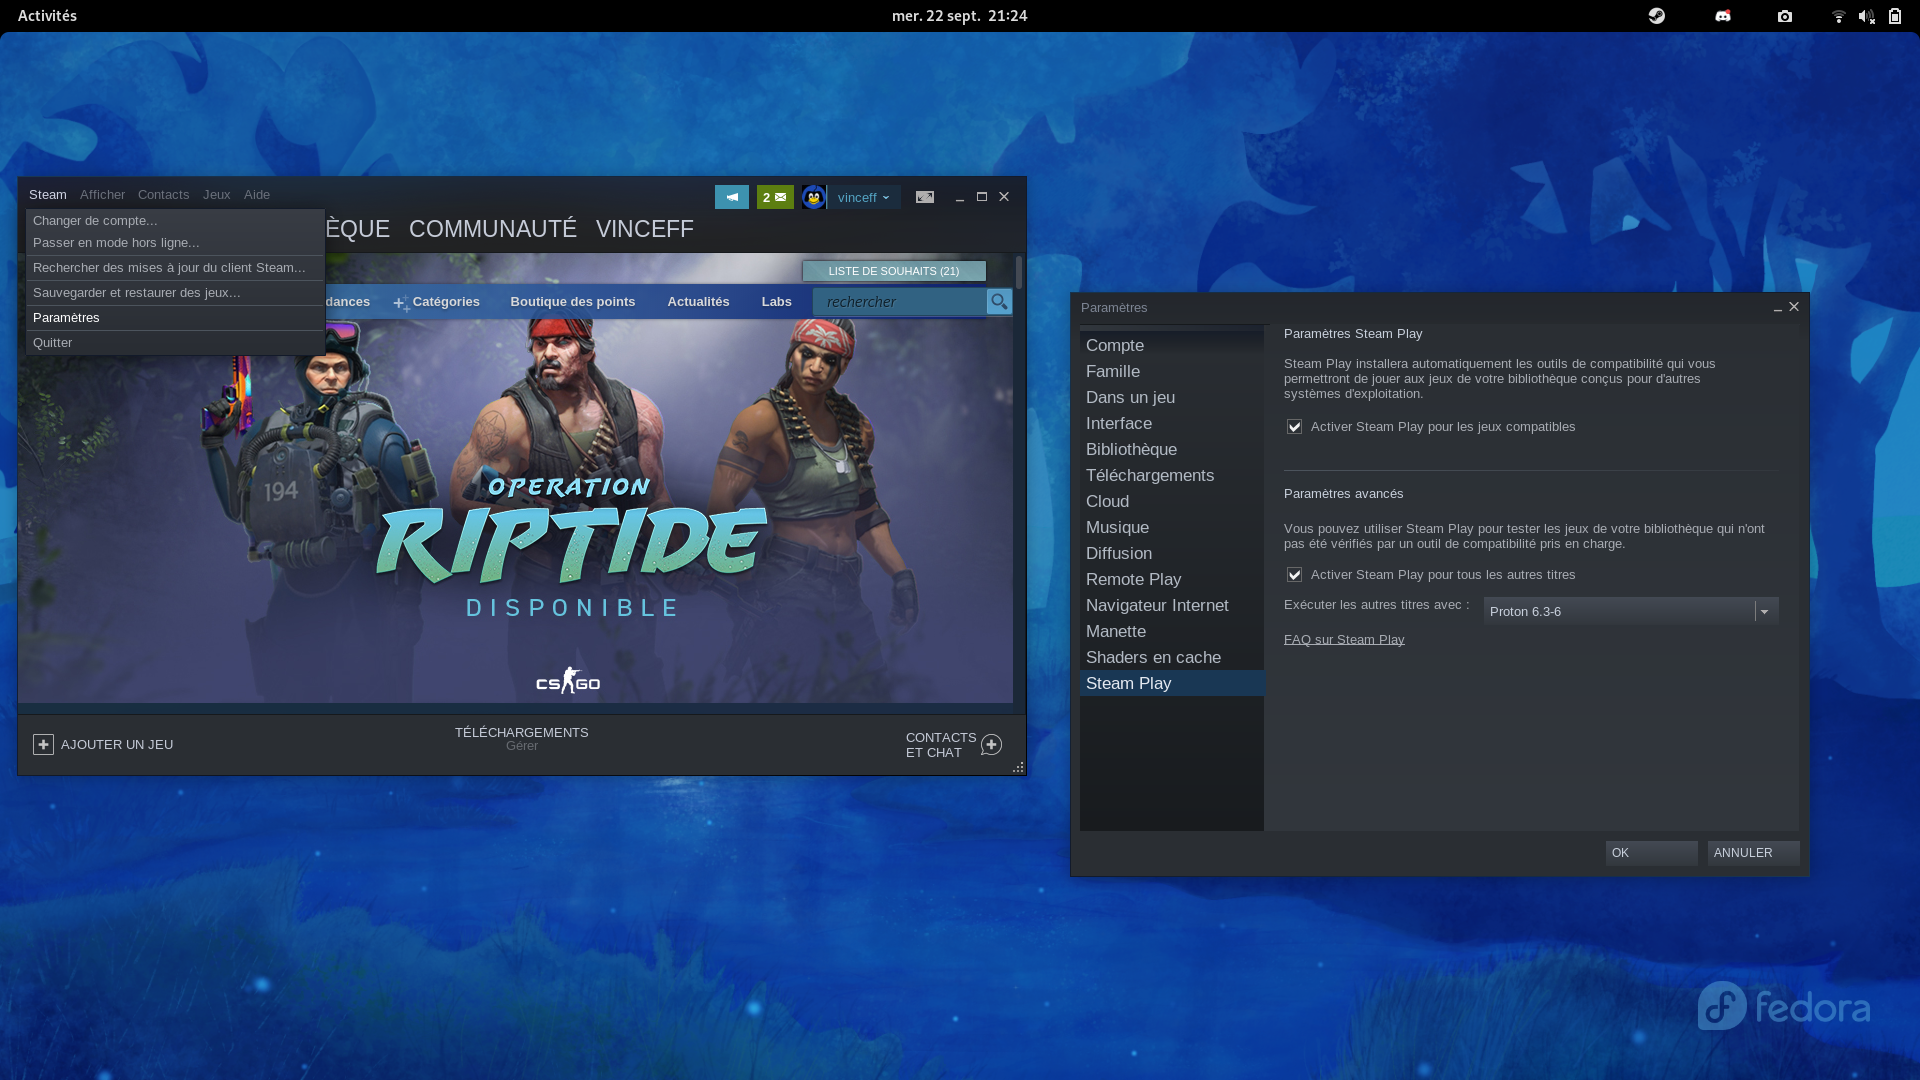Click the CS:GO logo on the banner
This screenshot has width=1920, height=1080.
(568, 681)
